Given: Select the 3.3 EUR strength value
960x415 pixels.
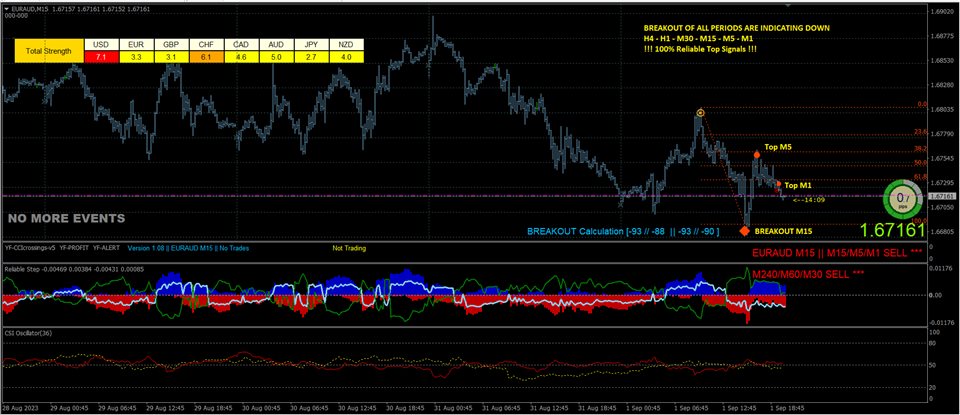Looking at the screenshot, I should coord(135,57).
